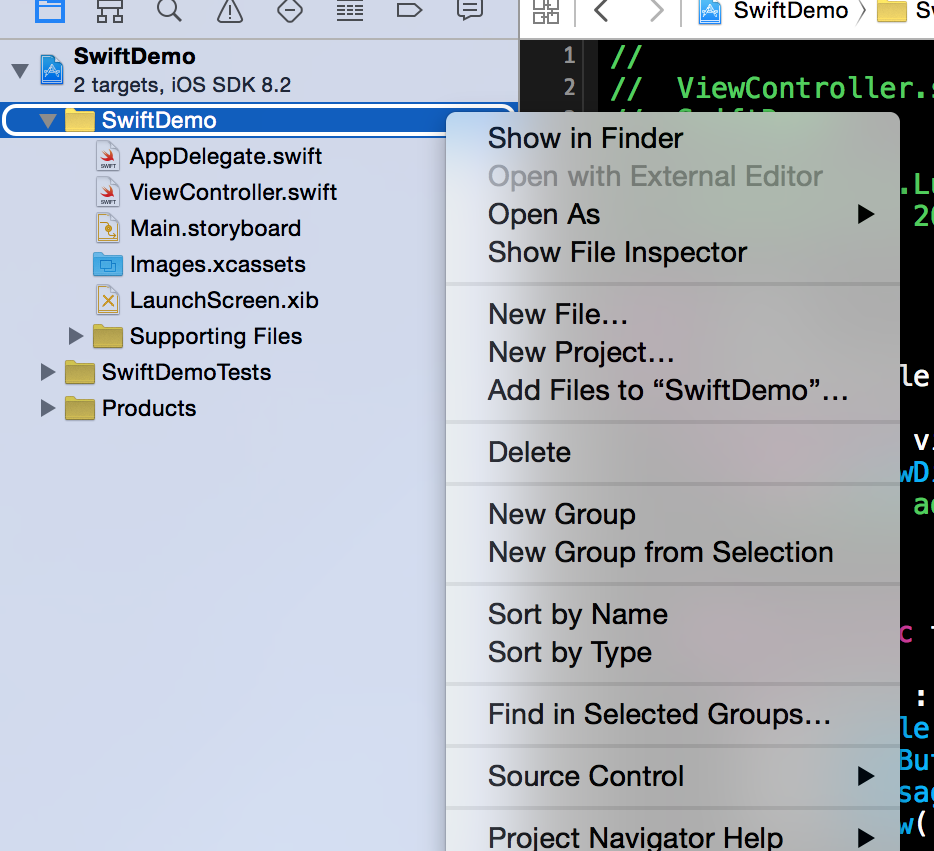Click the Open As menu label
Screen dimensions: 934x851
tap(544, 214)
